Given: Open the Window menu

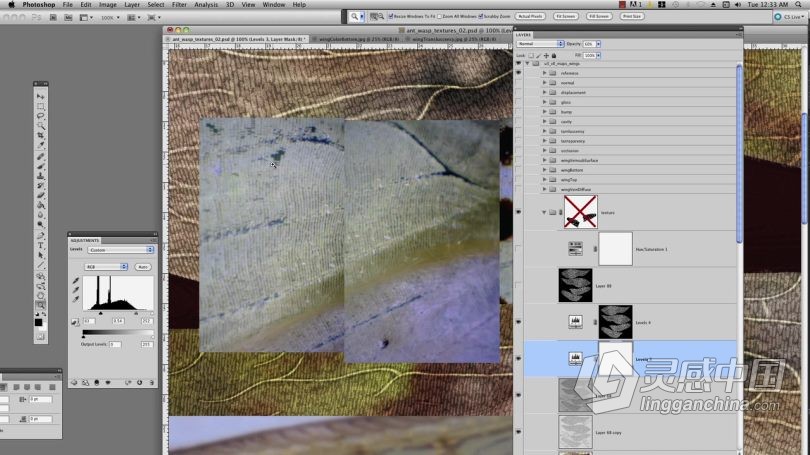Looking at the screenshot, I should (274, 5).
